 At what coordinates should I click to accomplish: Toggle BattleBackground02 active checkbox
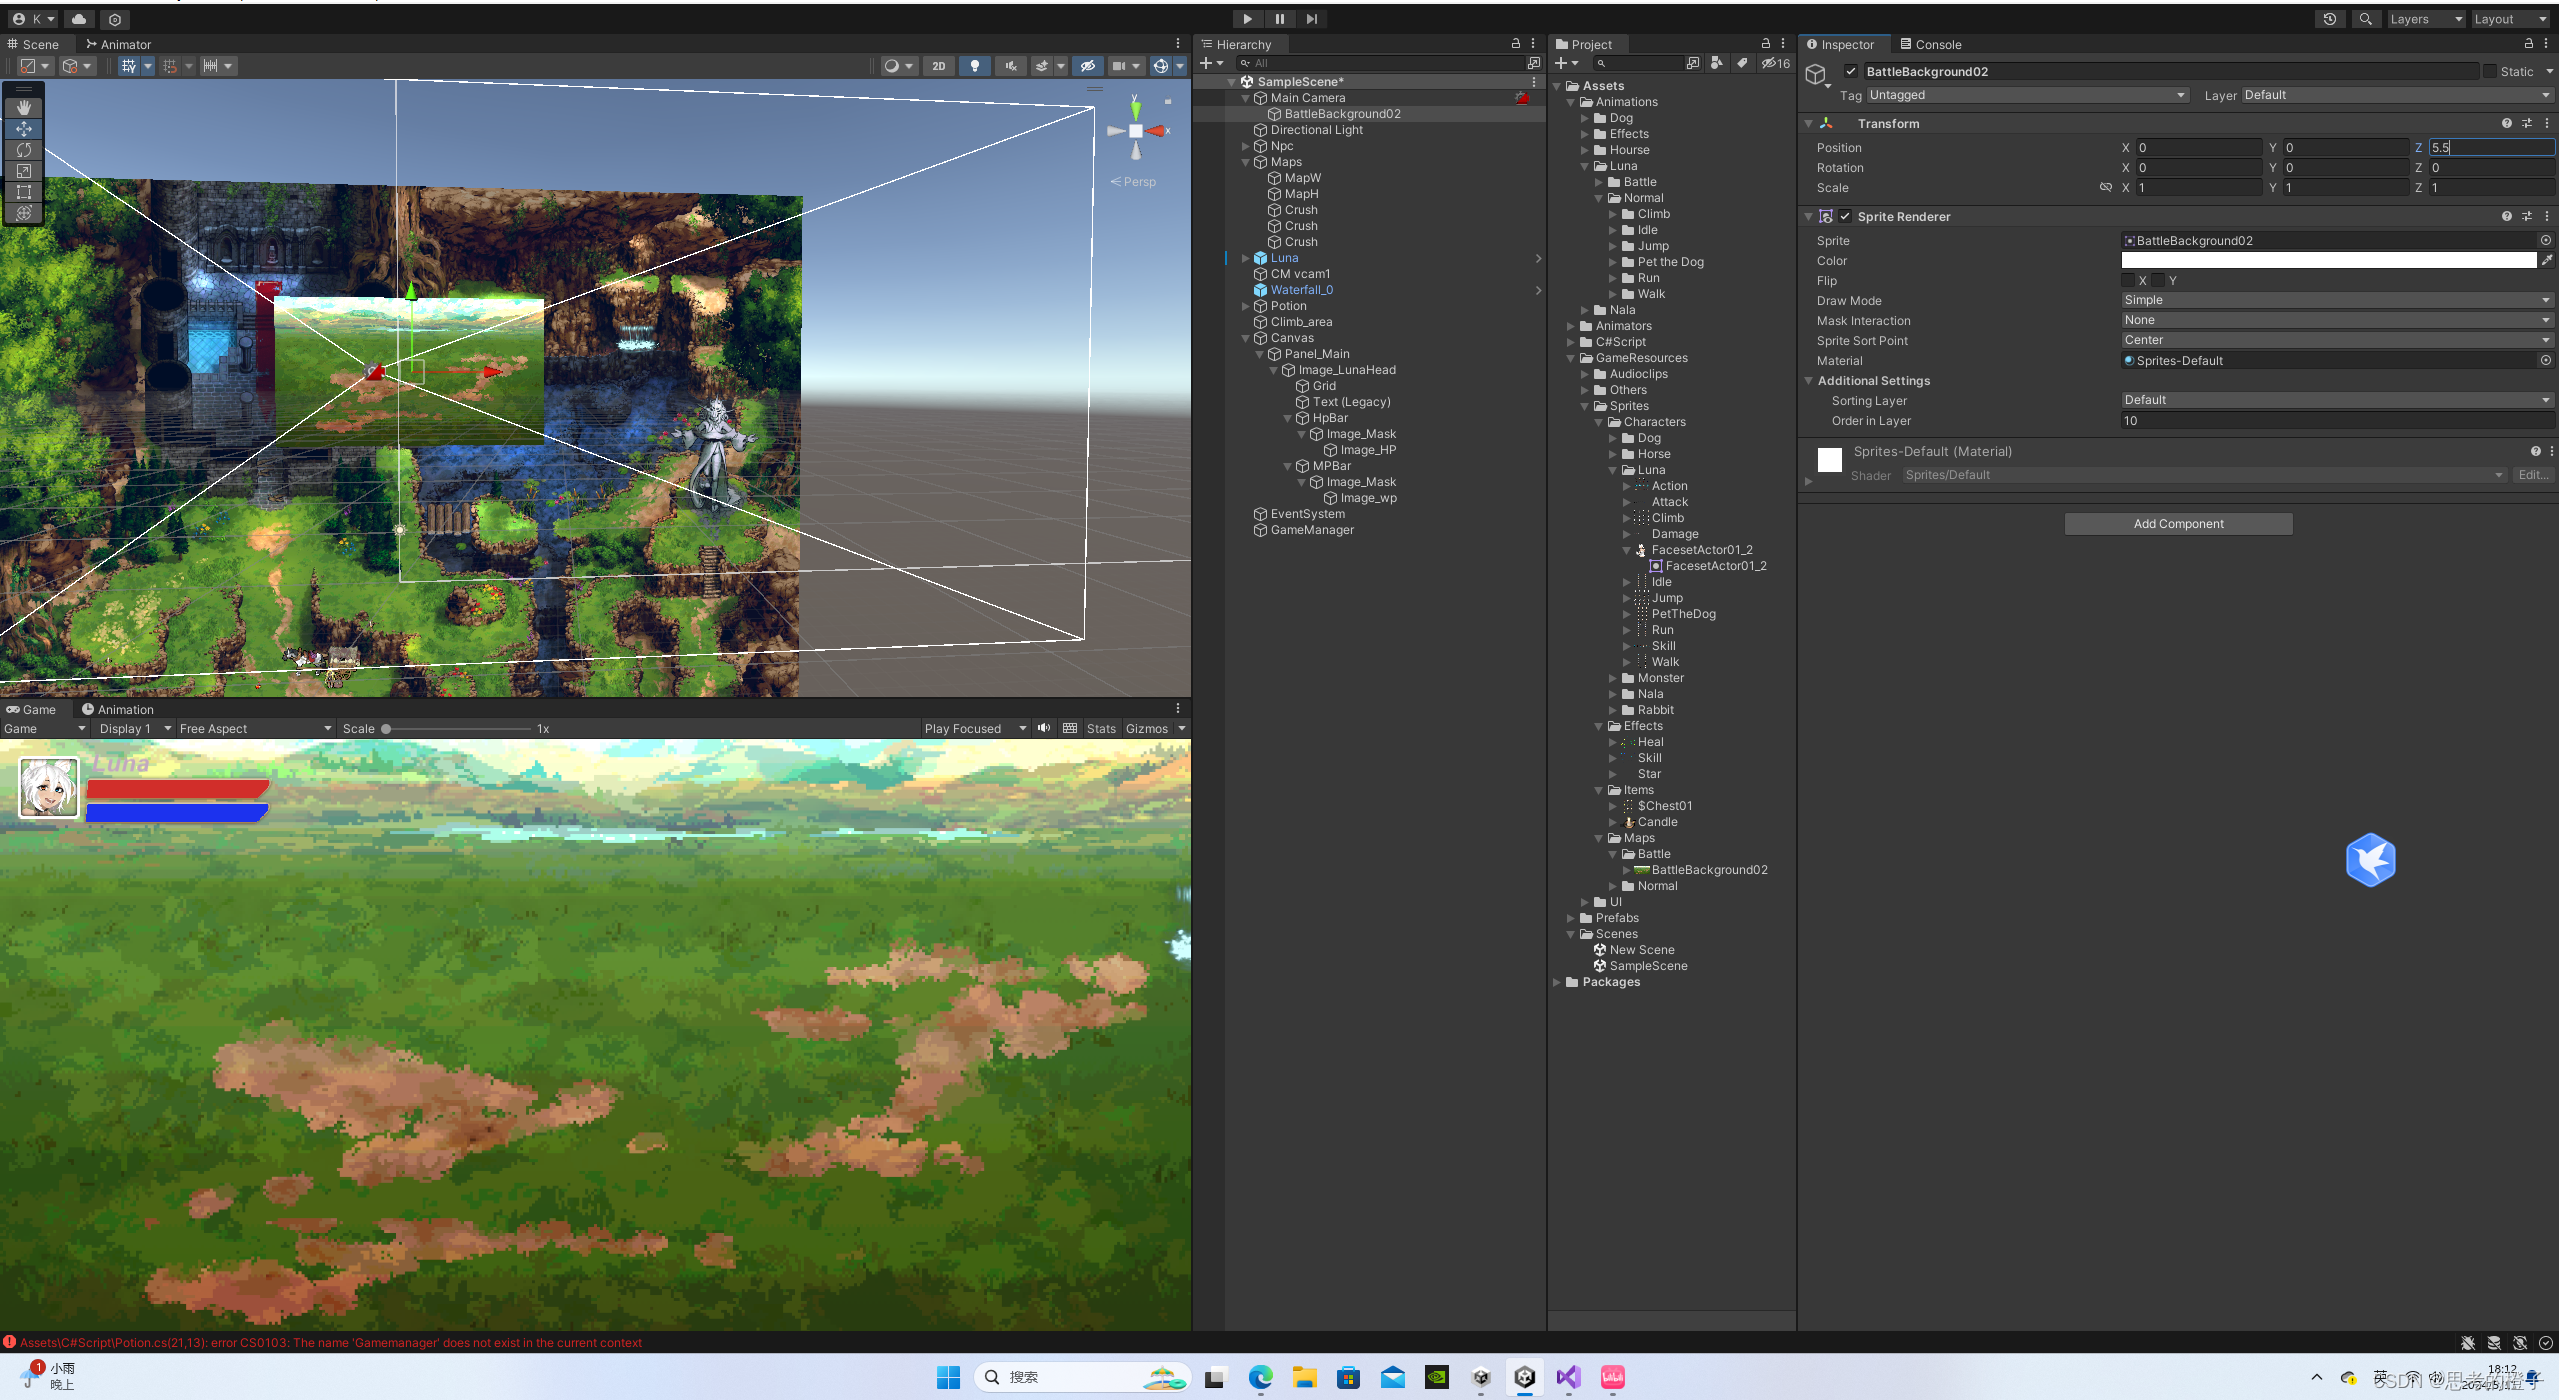click(1851, 71)
